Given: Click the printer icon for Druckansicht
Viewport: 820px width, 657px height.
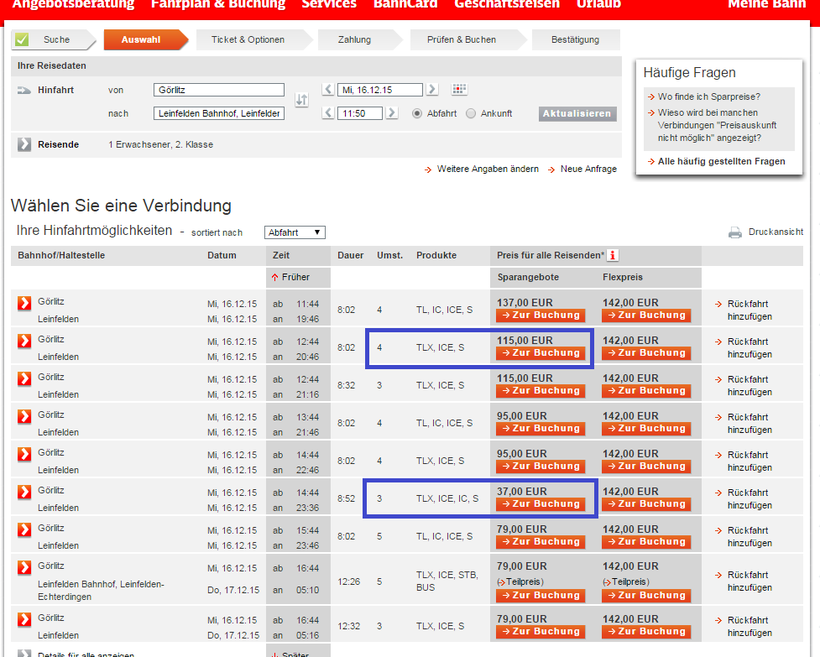Looking at the screenshot, I should 735,232.
